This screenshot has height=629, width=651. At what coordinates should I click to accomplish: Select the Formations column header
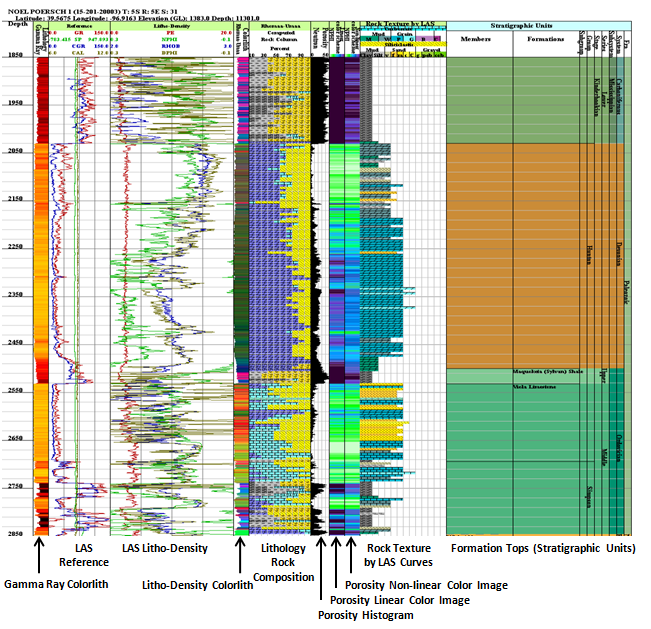(546, 39)
